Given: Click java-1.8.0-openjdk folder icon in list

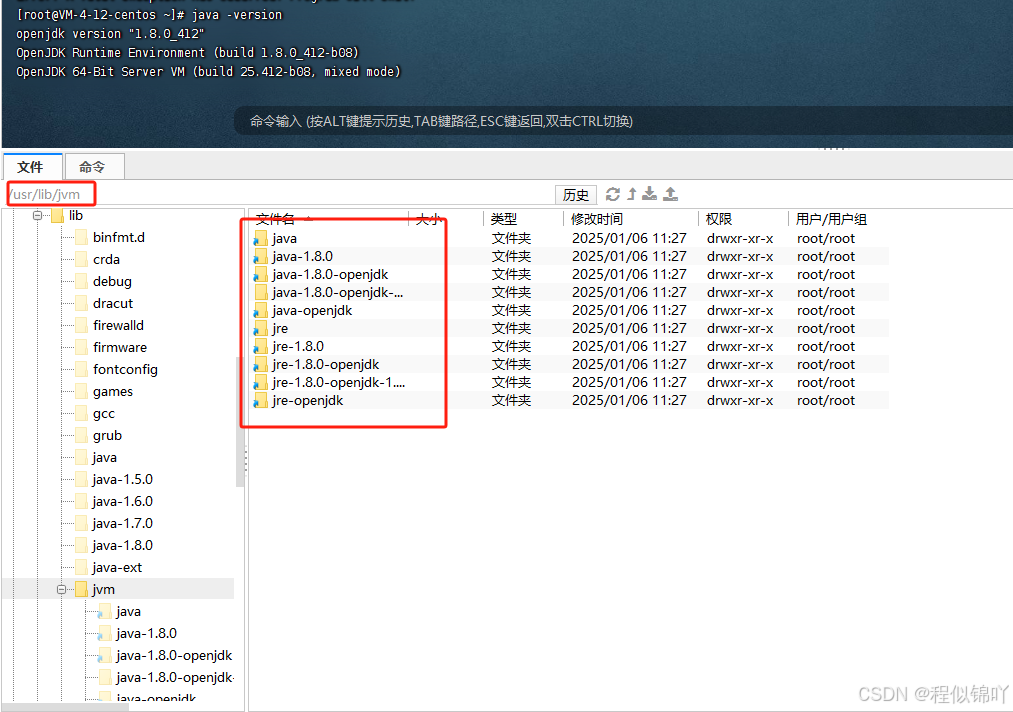Looking at the screenshot, I should click(261, 275).
